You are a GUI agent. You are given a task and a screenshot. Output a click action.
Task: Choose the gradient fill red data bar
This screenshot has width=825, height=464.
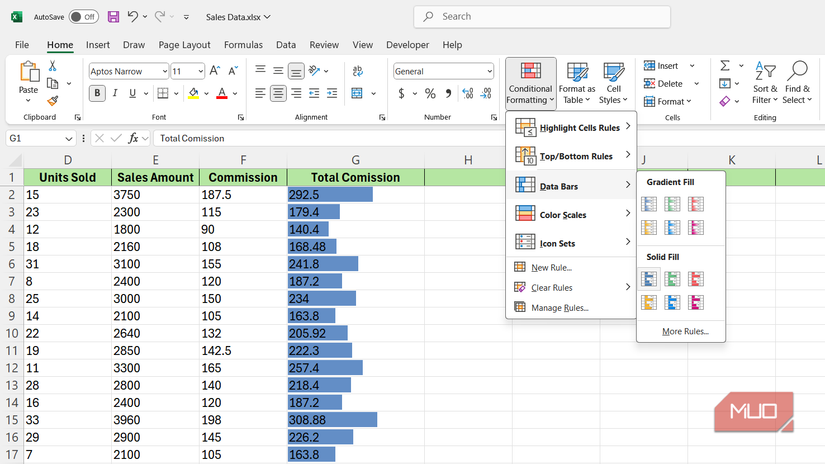pos(695,204)
